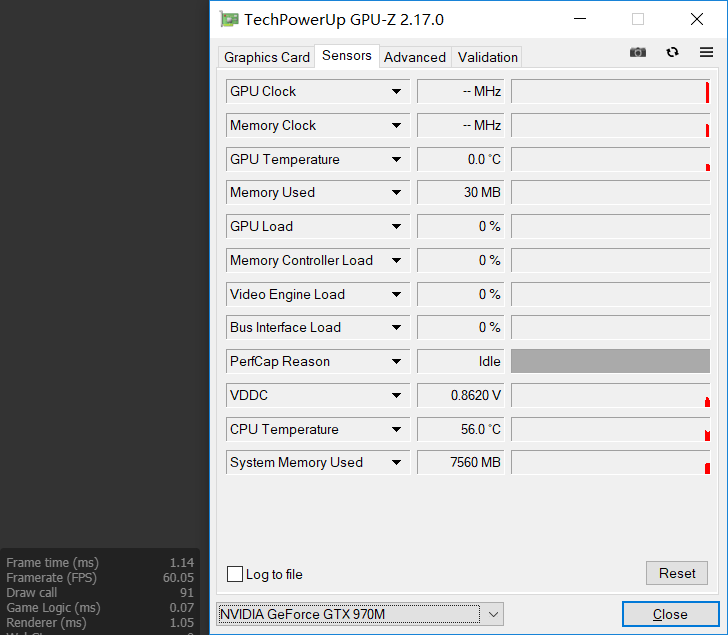Viewport: 728px width, 635px height.
Task: Take a screenshot with the camera icon
Action: (637, 52)
